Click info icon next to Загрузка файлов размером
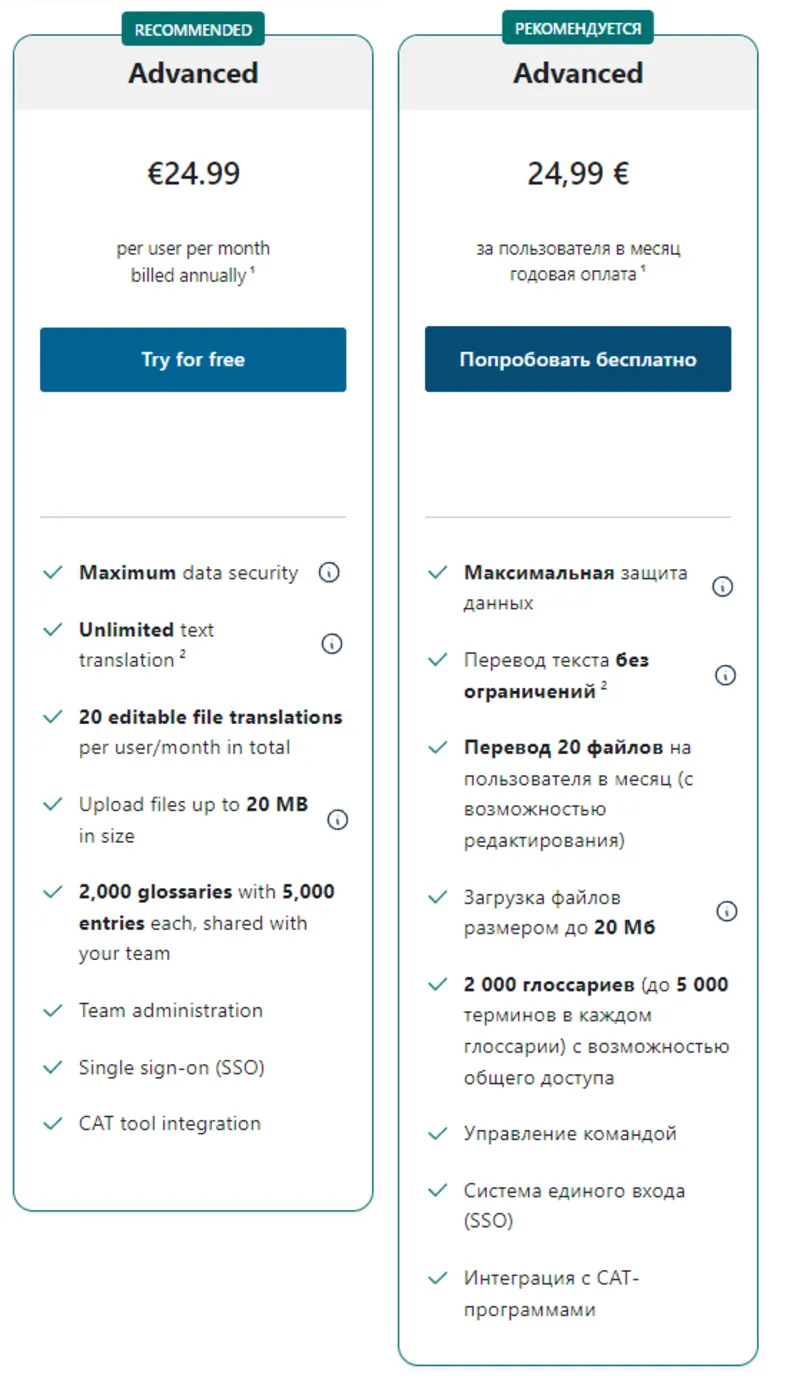This screenshot has width=800, height=1389. pos(727,911)
